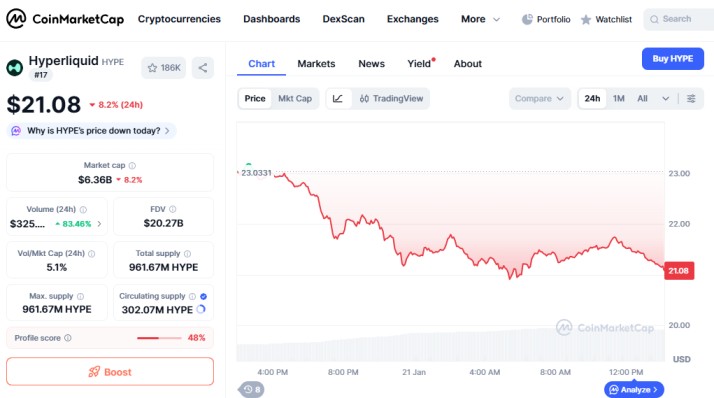Viewport: 714px width, 398px height.
Task: Select the All time range
Action: (642, 98)
